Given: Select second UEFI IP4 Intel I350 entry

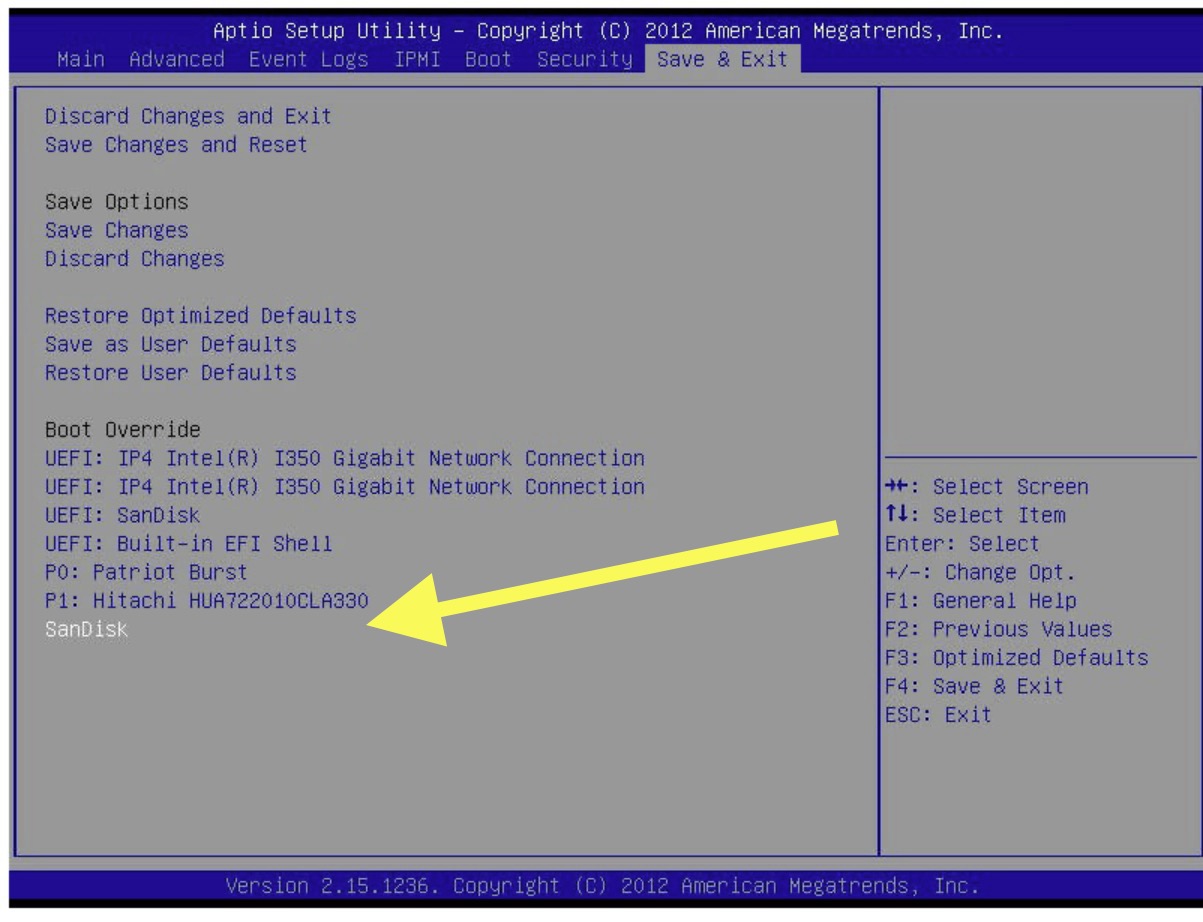Looking at the screenshot, I should 344,487.
